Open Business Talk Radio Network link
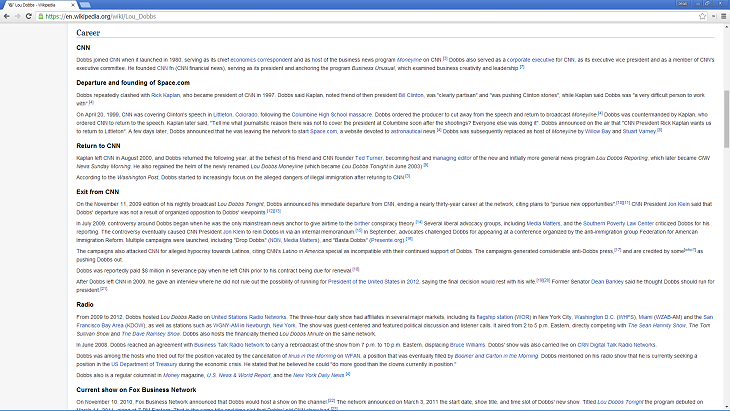This screenshot has width=730, height=411. [229, 345]
